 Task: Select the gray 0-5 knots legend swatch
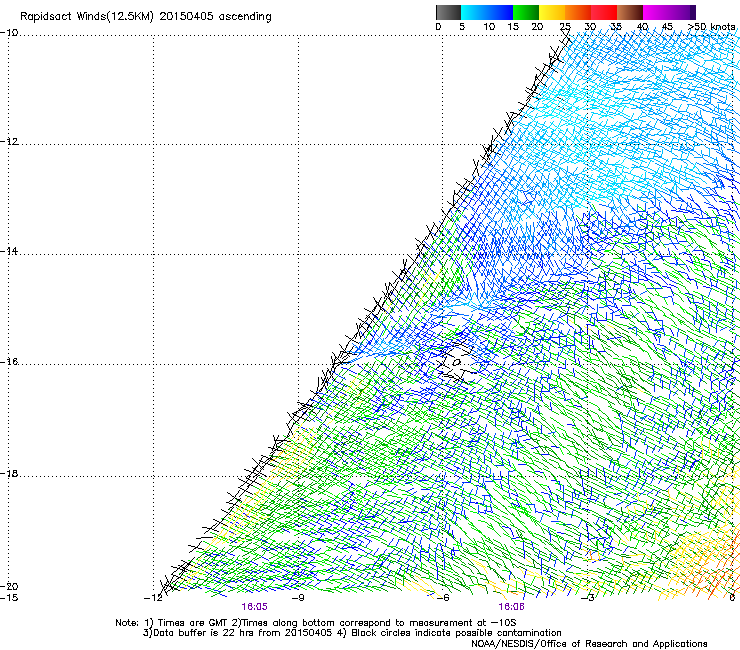448,12
